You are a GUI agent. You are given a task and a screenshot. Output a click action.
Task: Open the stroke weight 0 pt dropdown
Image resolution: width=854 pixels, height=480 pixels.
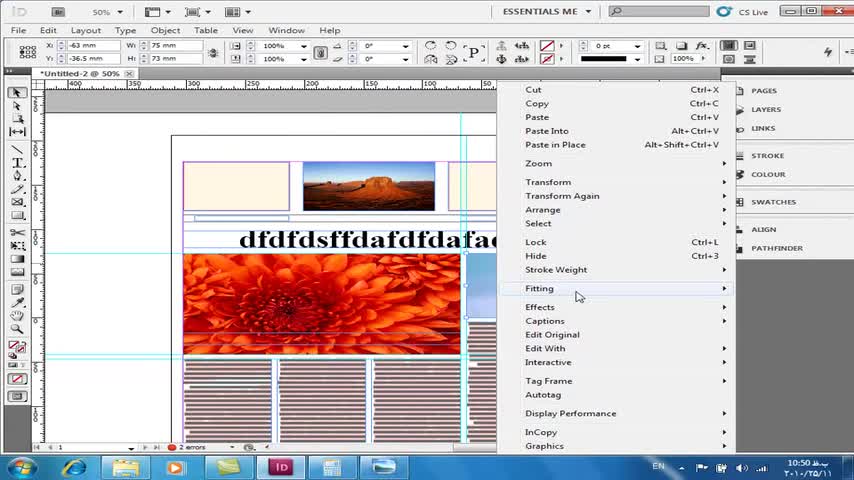point(637,46)
